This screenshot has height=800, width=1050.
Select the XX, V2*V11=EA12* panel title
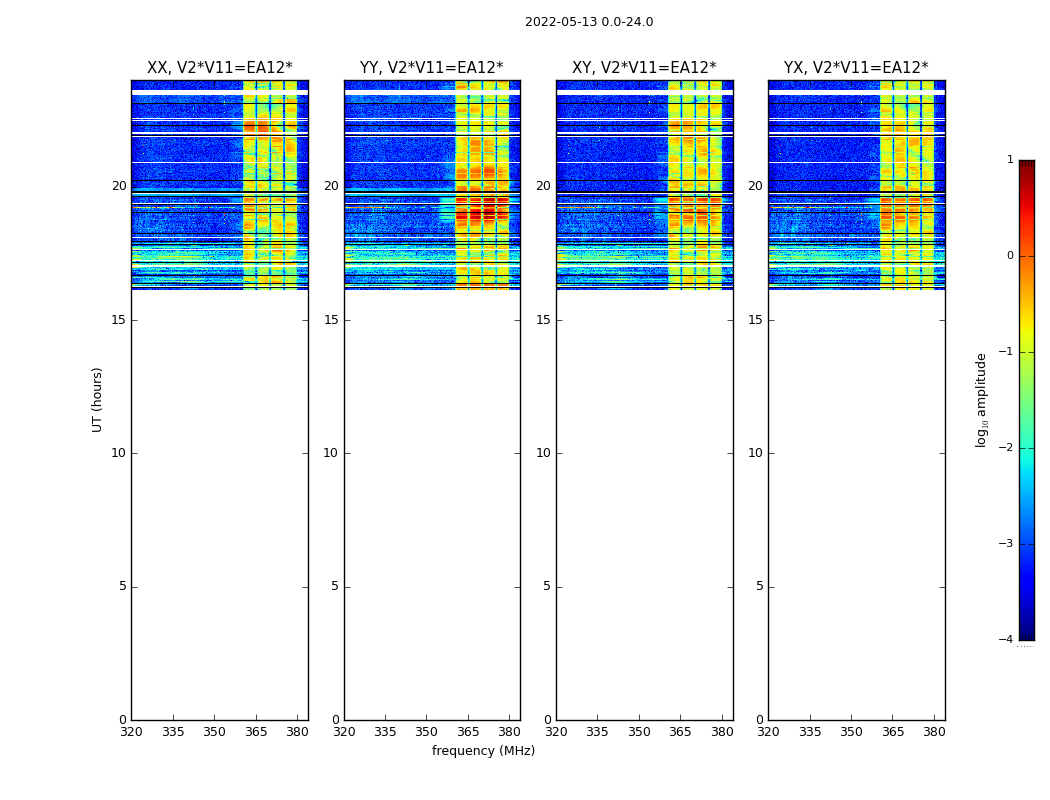(219, 68)
